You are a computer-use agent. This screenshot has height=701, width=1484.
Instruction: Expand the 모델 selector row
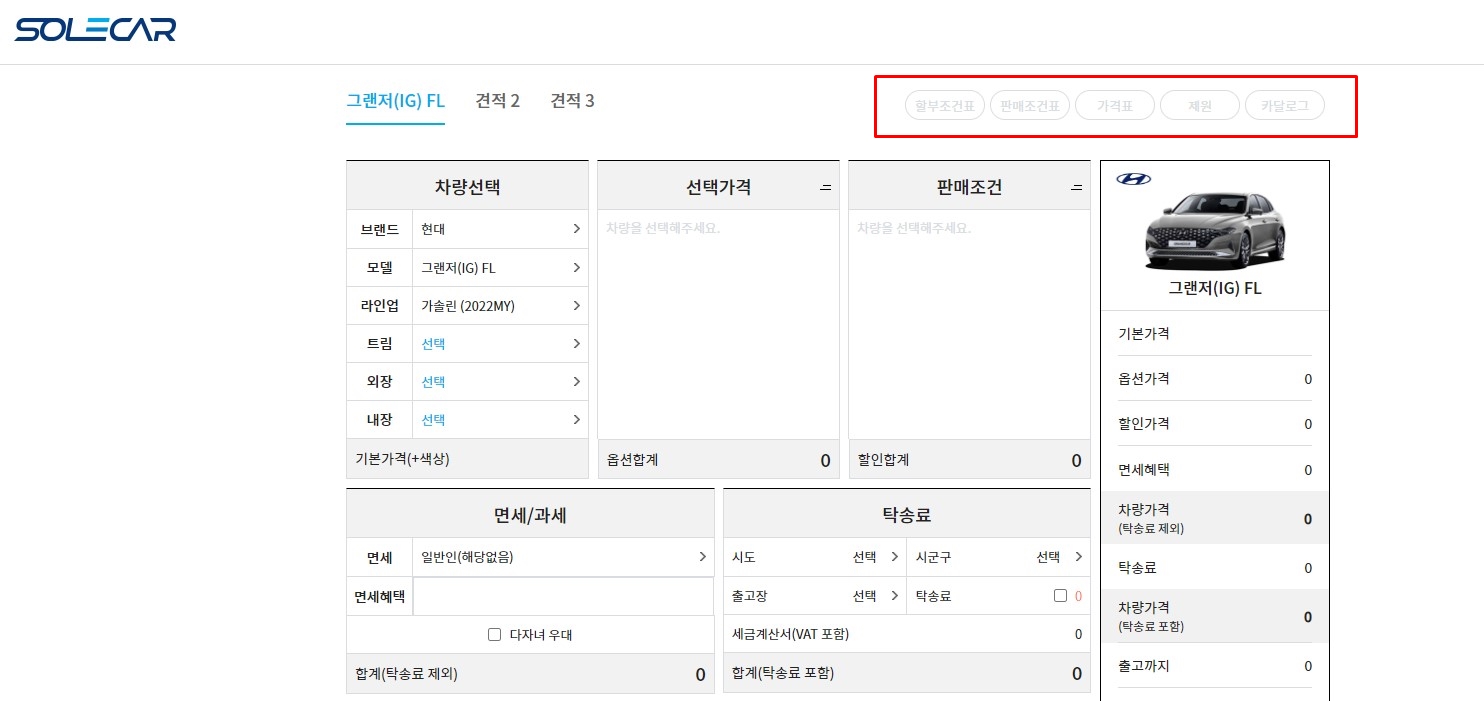click(500, 268)
